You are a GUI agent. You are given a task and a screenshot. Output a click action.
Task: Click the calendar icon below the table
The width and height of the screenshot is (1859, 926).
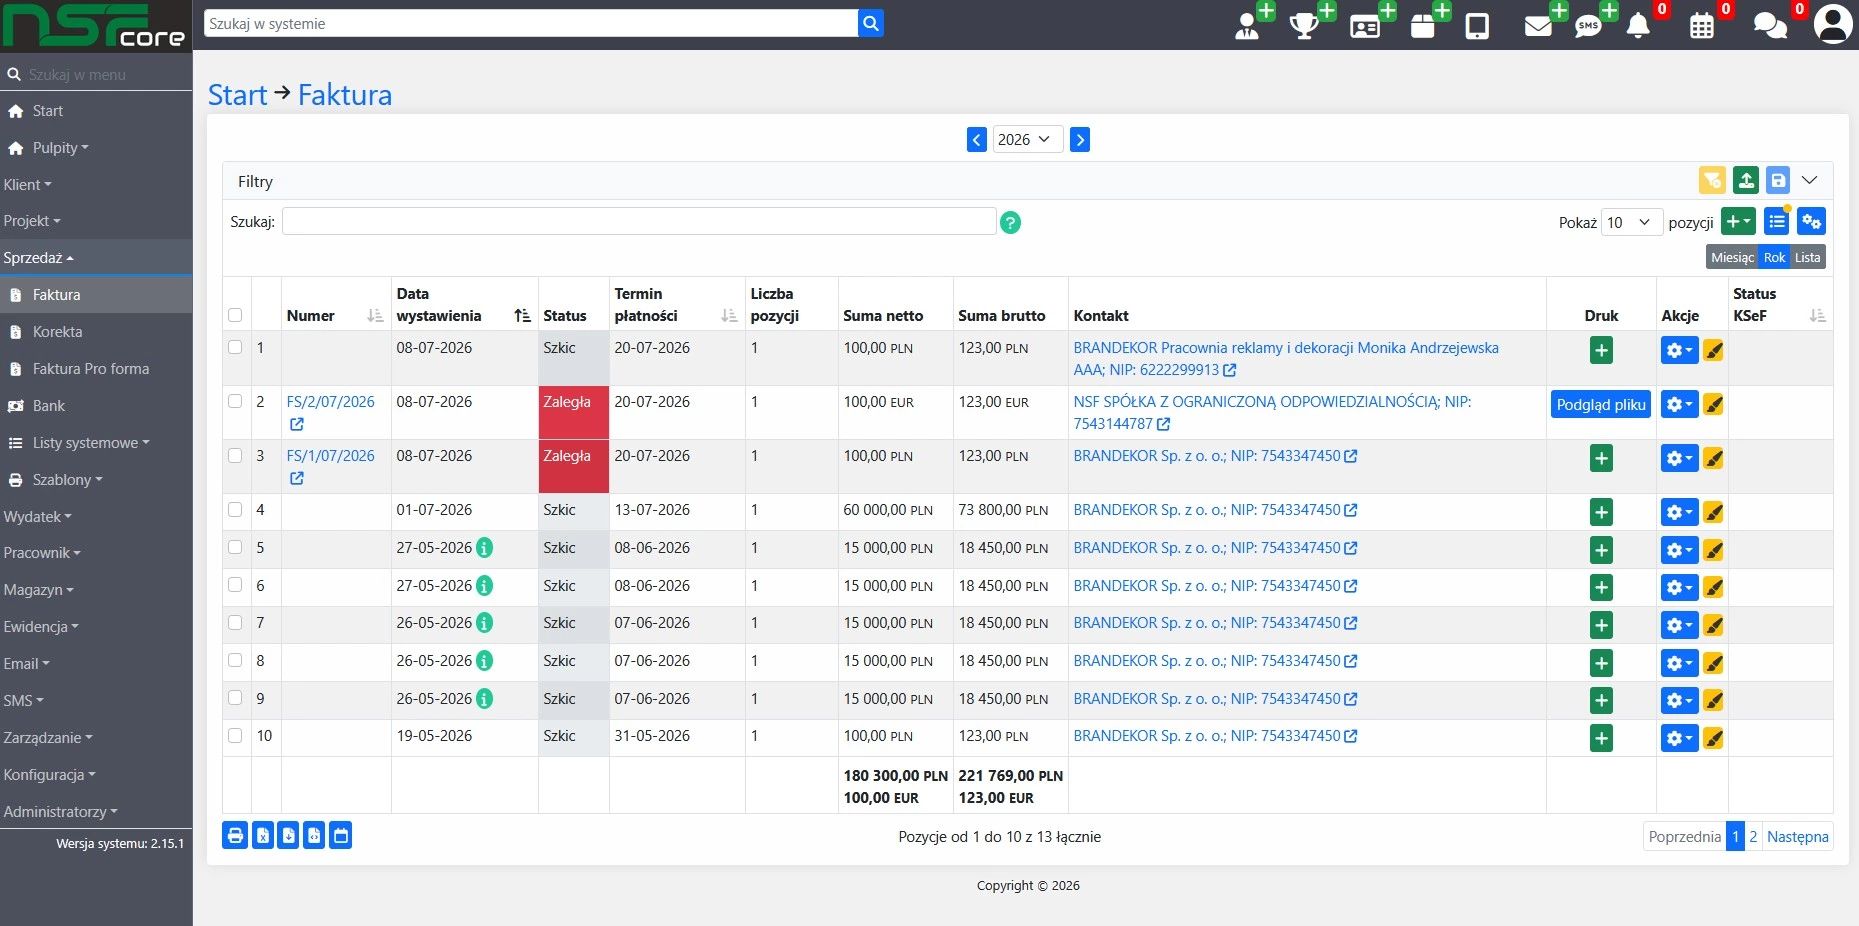click(341, 835)
